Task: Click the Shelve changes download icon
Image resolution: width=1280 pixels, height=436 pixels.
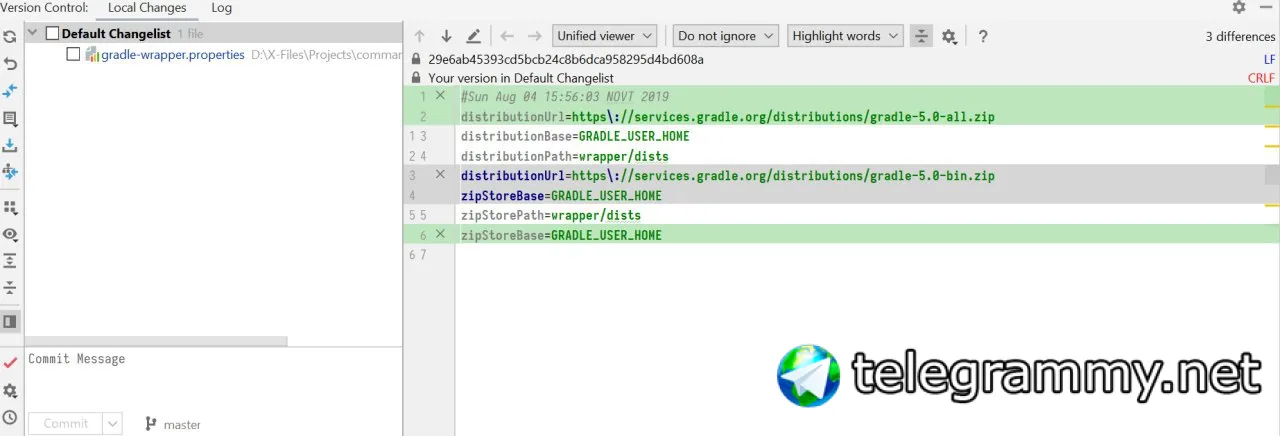Action: click(x=10, y=145)
